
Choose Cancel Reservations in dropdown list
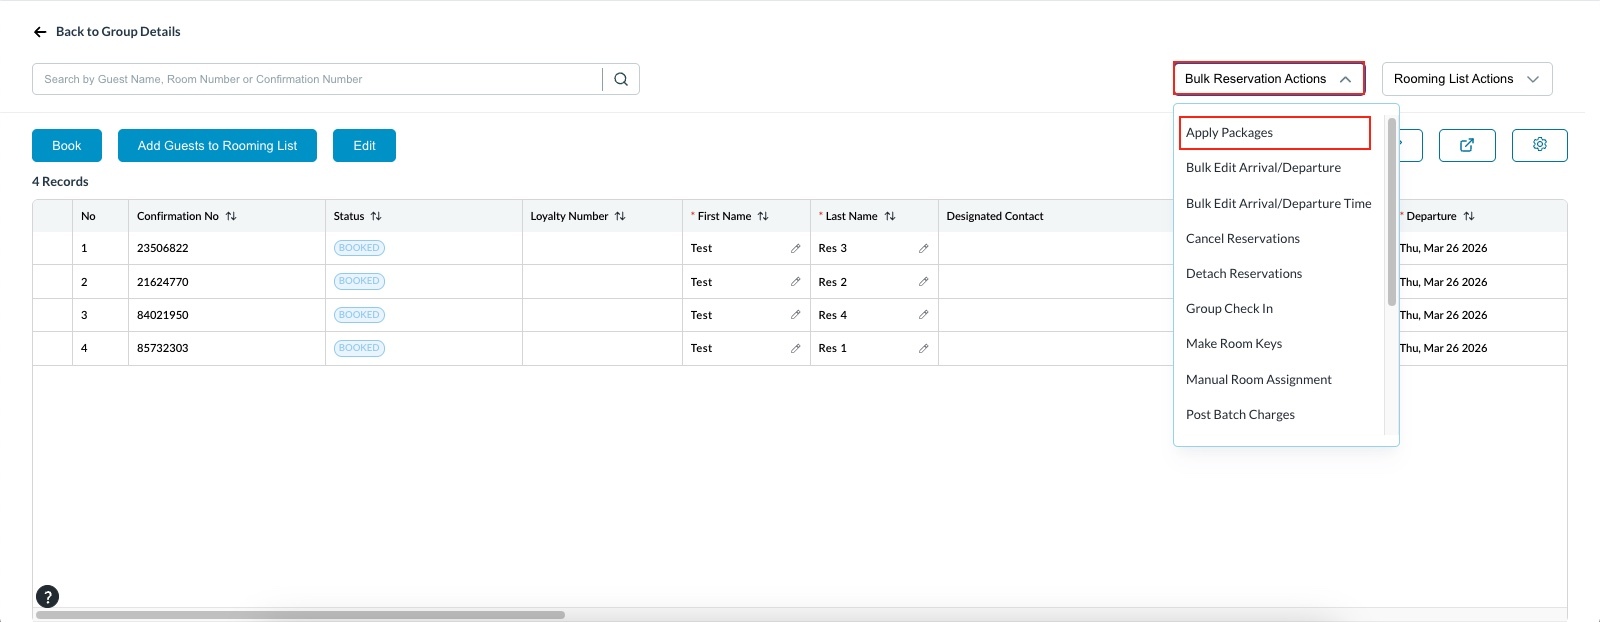1242,239
